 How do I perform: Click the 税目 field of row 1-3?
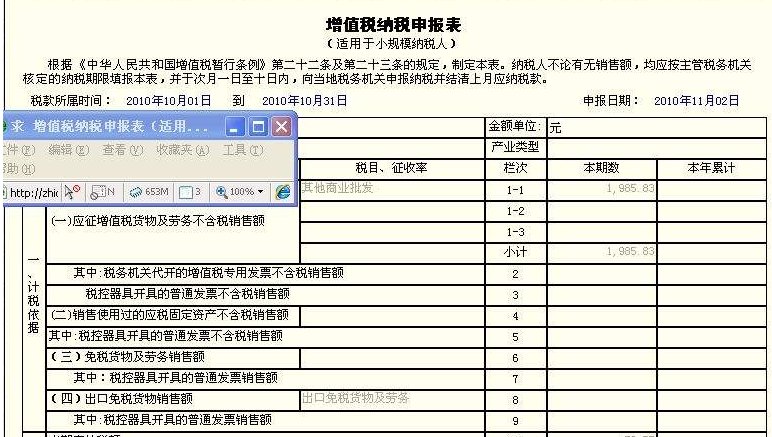click(x=392, y=232)
